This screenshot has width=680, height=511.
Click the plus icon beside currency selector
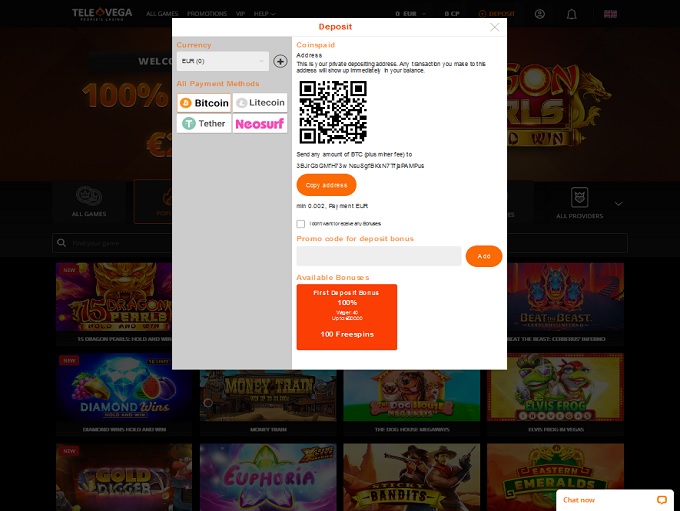[x=280, y=61]
